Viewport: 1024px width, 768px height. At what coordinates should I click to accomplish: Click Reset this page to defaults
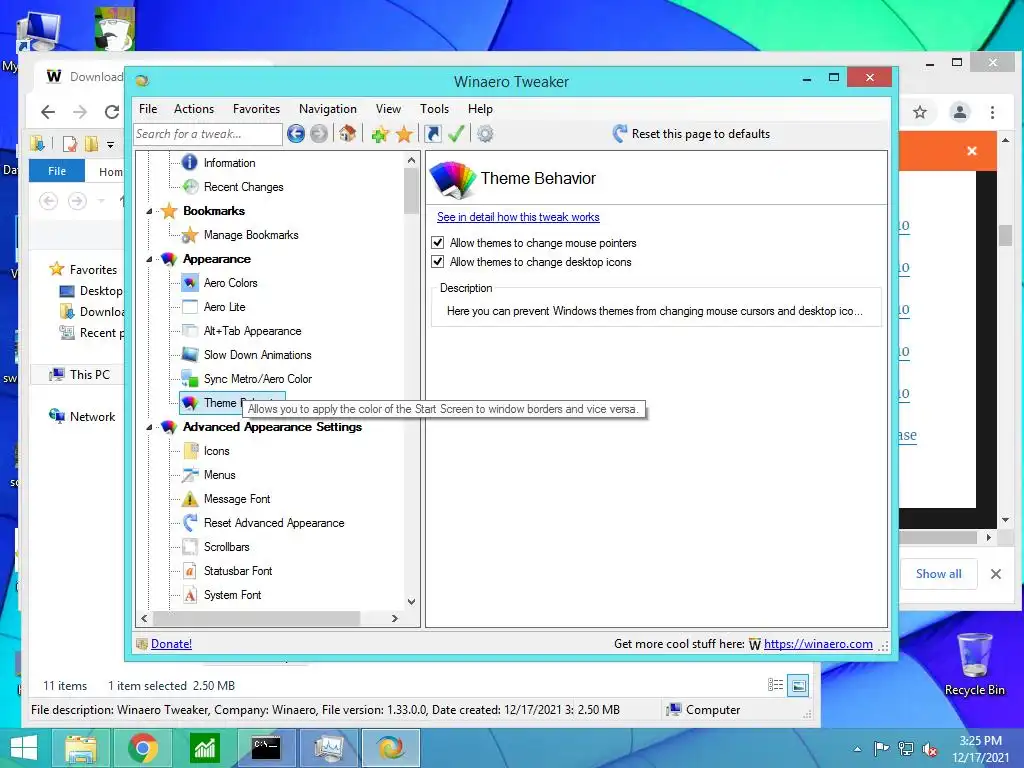coord(692,134)
